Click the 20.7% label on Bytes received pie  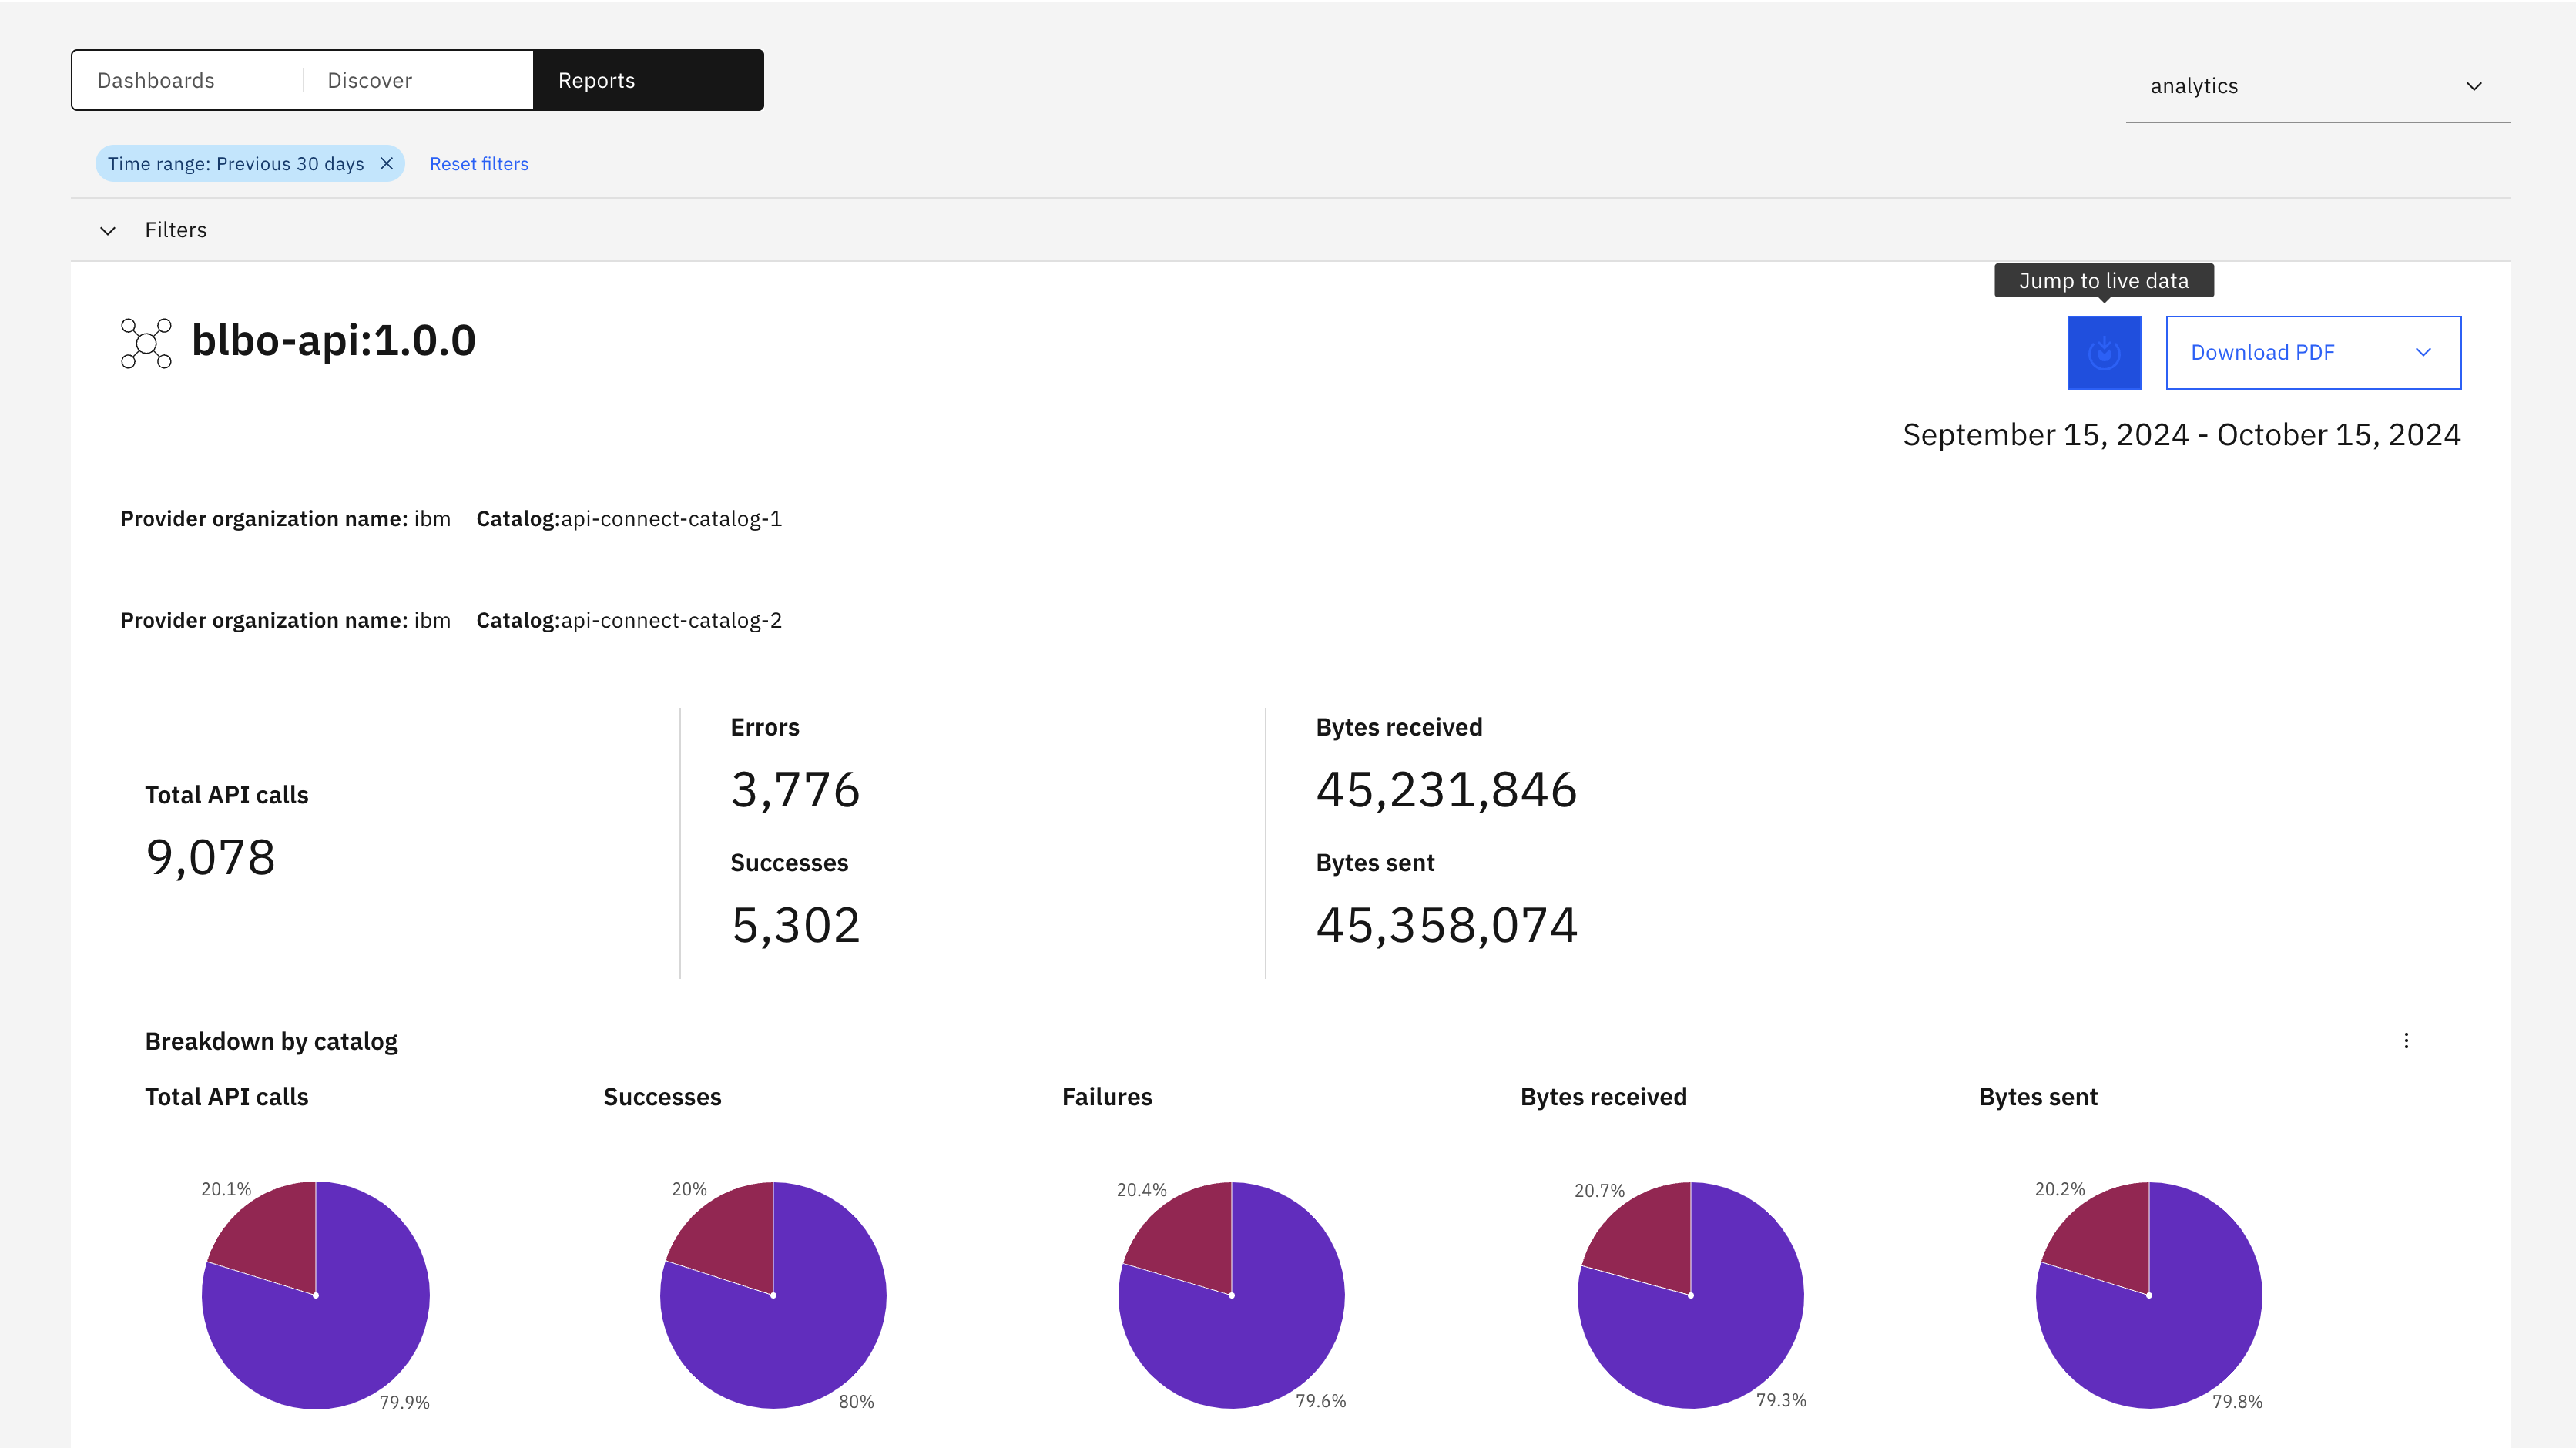(1600, 1191)
